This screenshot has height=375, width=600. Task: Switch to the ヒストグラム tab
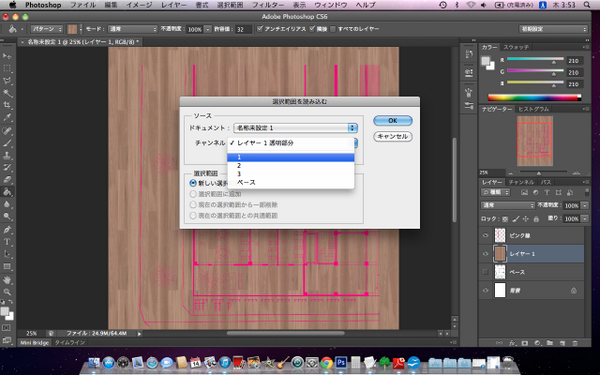[x=533, y=109]
